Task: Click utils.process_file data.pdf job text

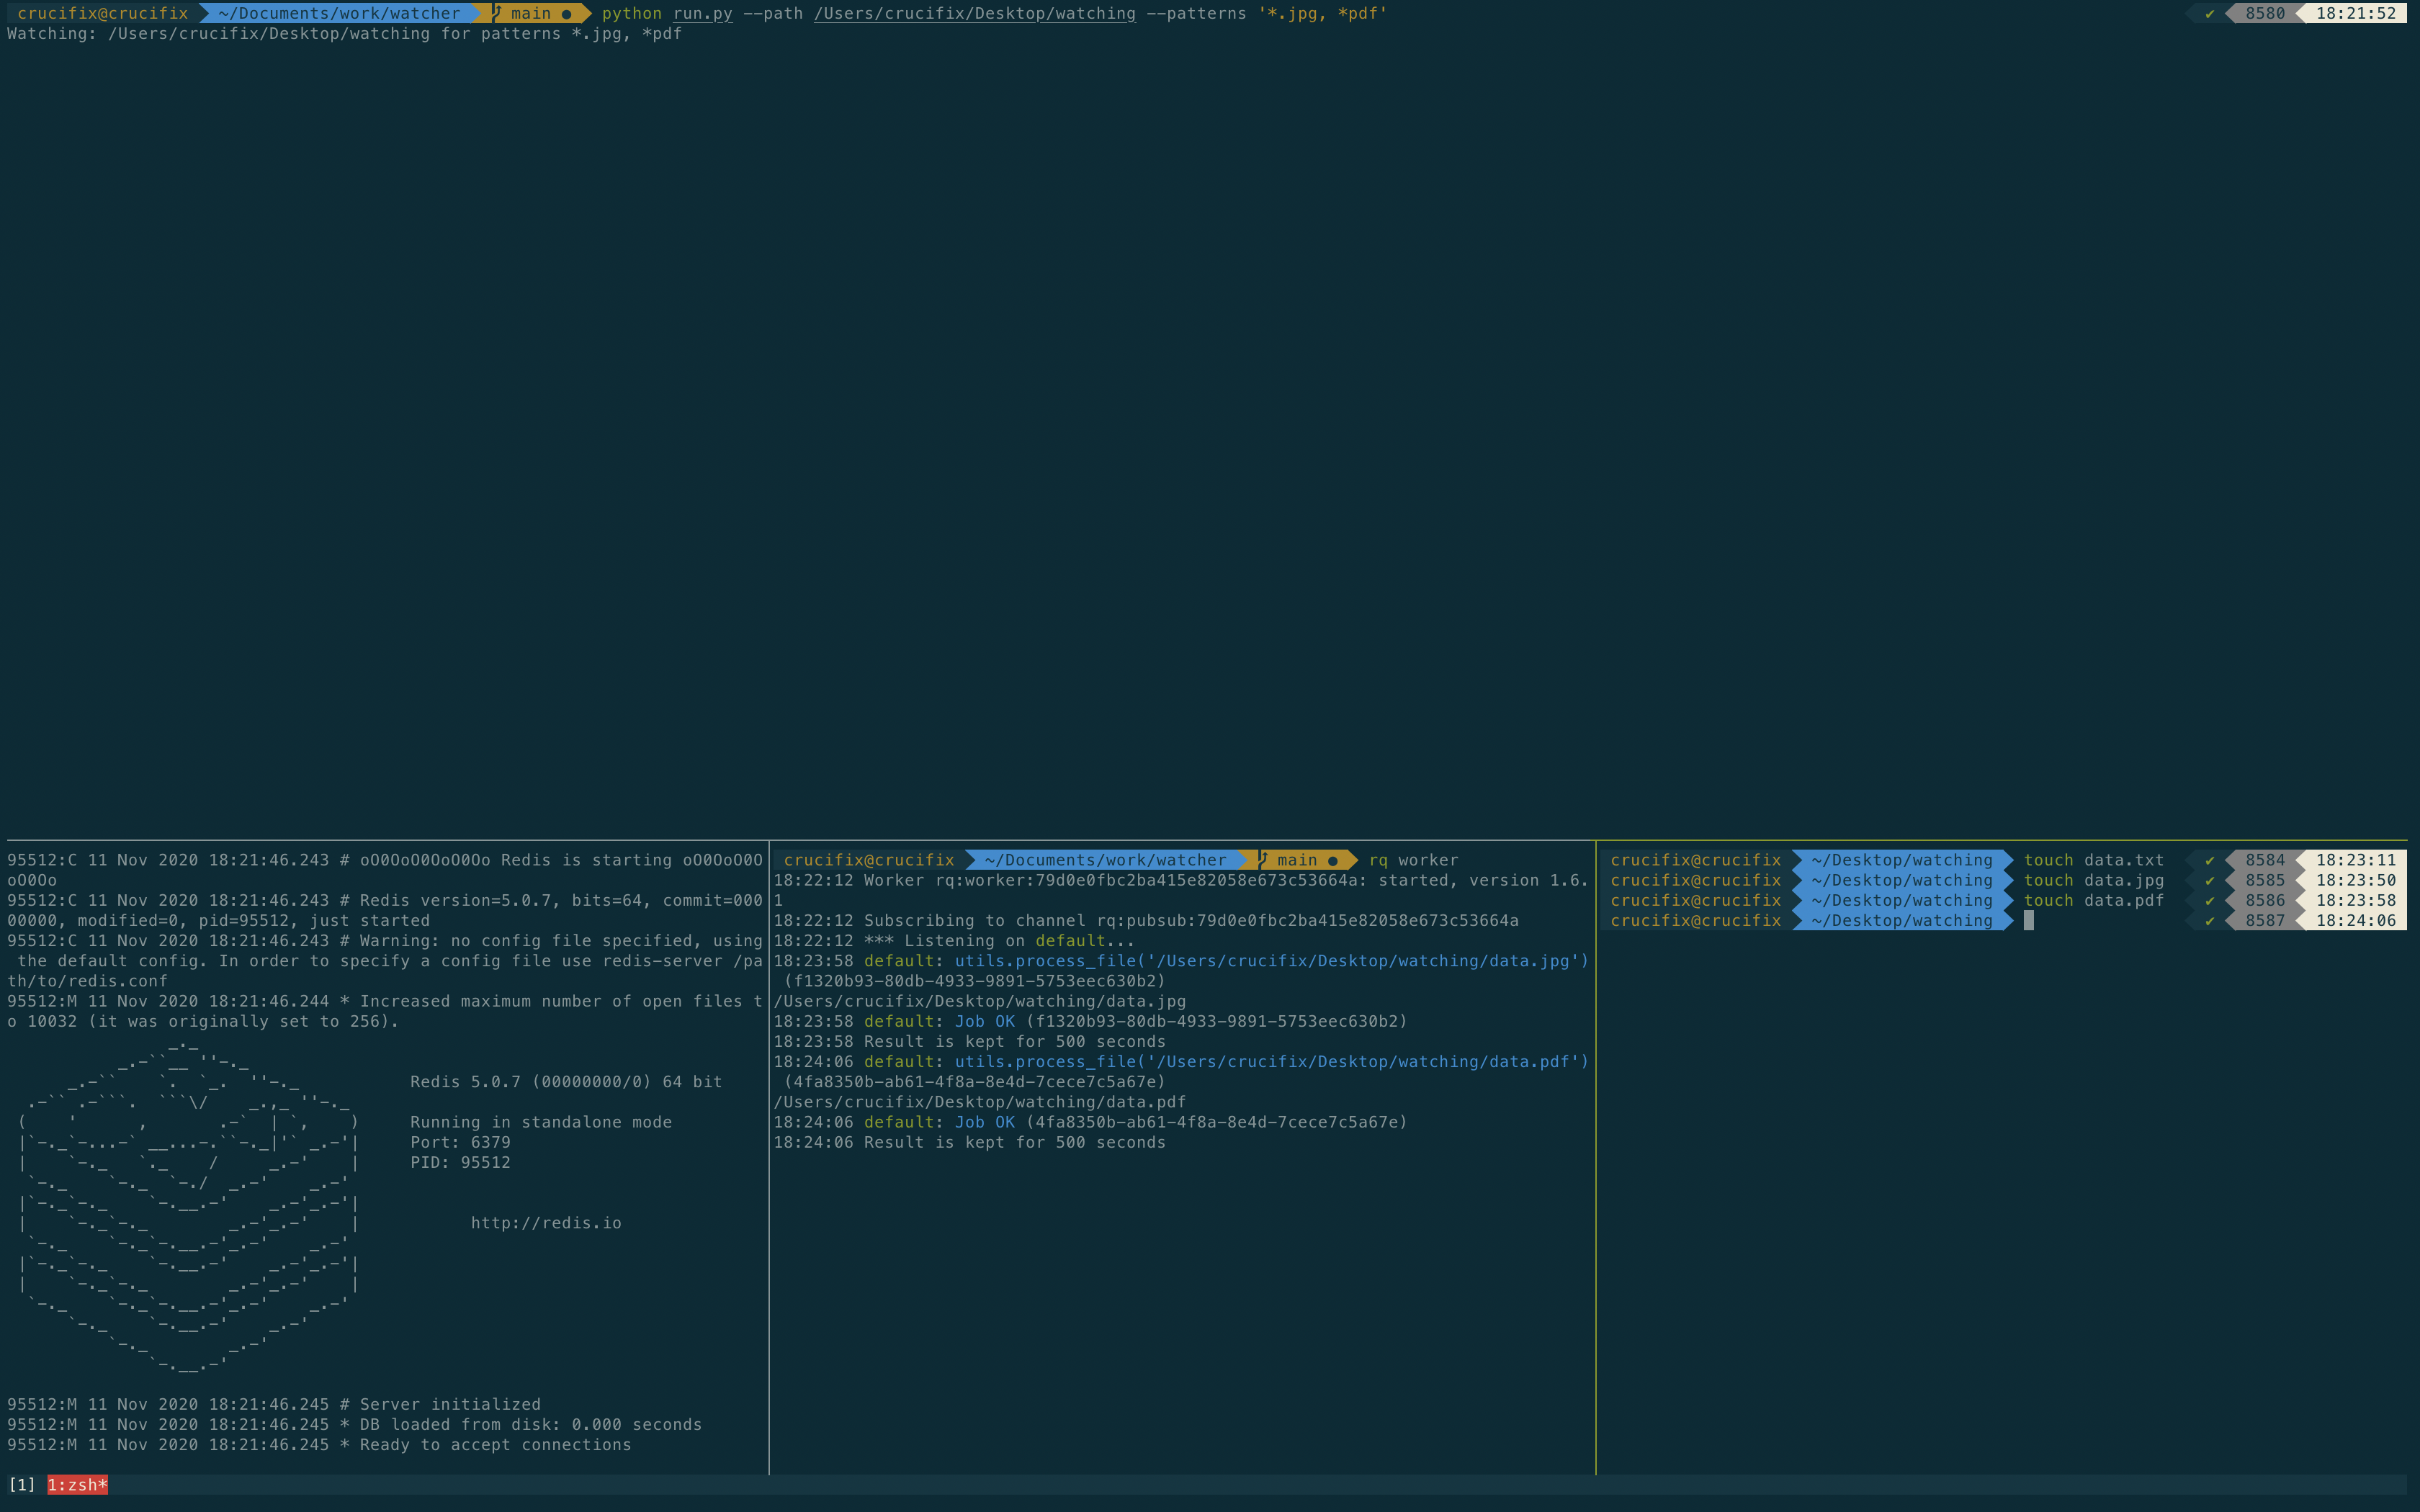Action: pyautogui.click(x=1271, y=1062)
